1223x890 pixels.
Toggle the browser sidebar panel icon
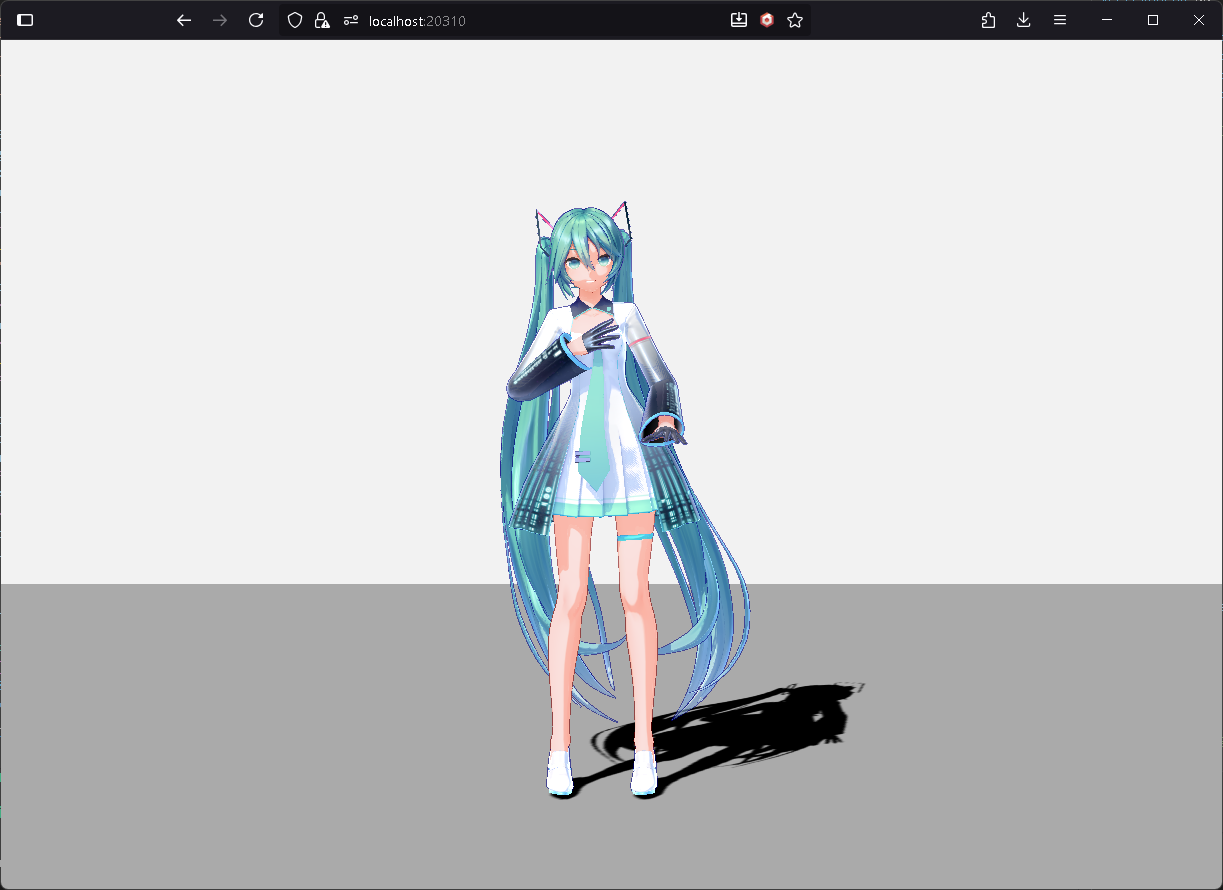click(x=25, y=20)
